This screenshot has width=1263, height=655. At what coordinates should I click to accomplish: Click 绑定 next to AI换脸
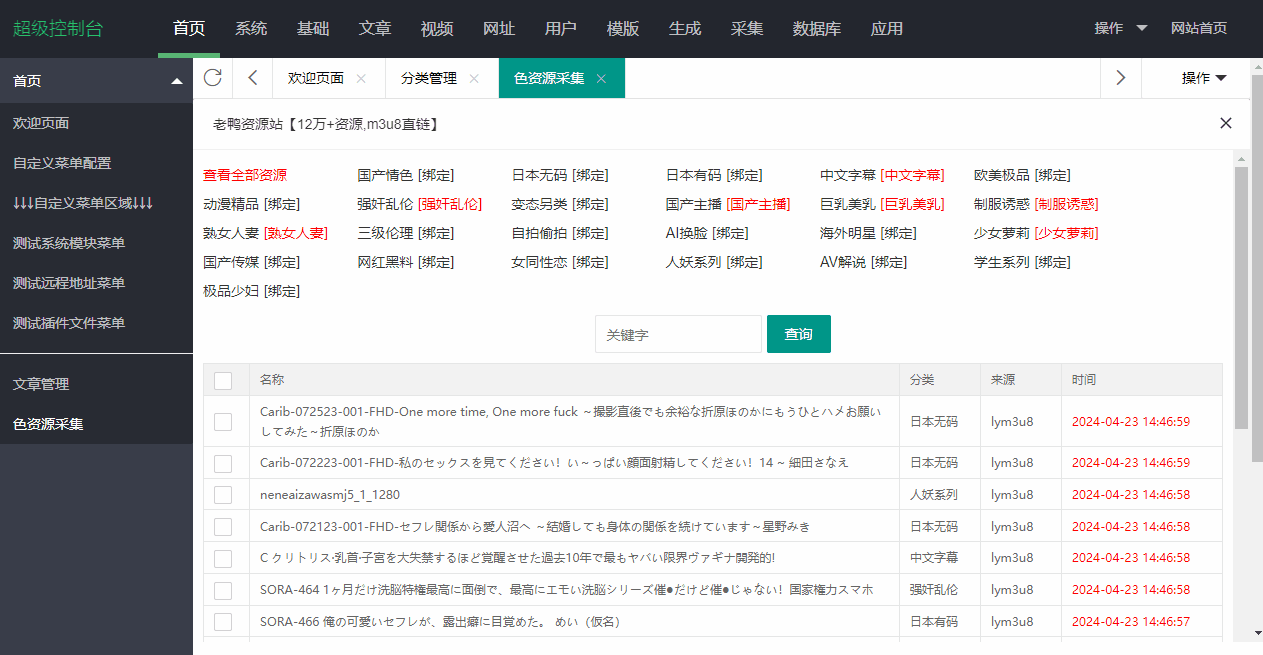[729, 233]
